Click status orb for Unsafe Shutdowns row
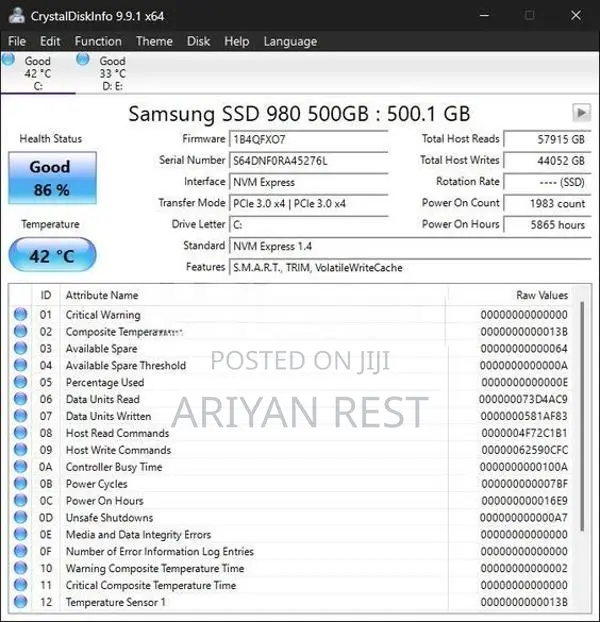The image size is (600, 622). pyautogui.click(x=21, y=517)
